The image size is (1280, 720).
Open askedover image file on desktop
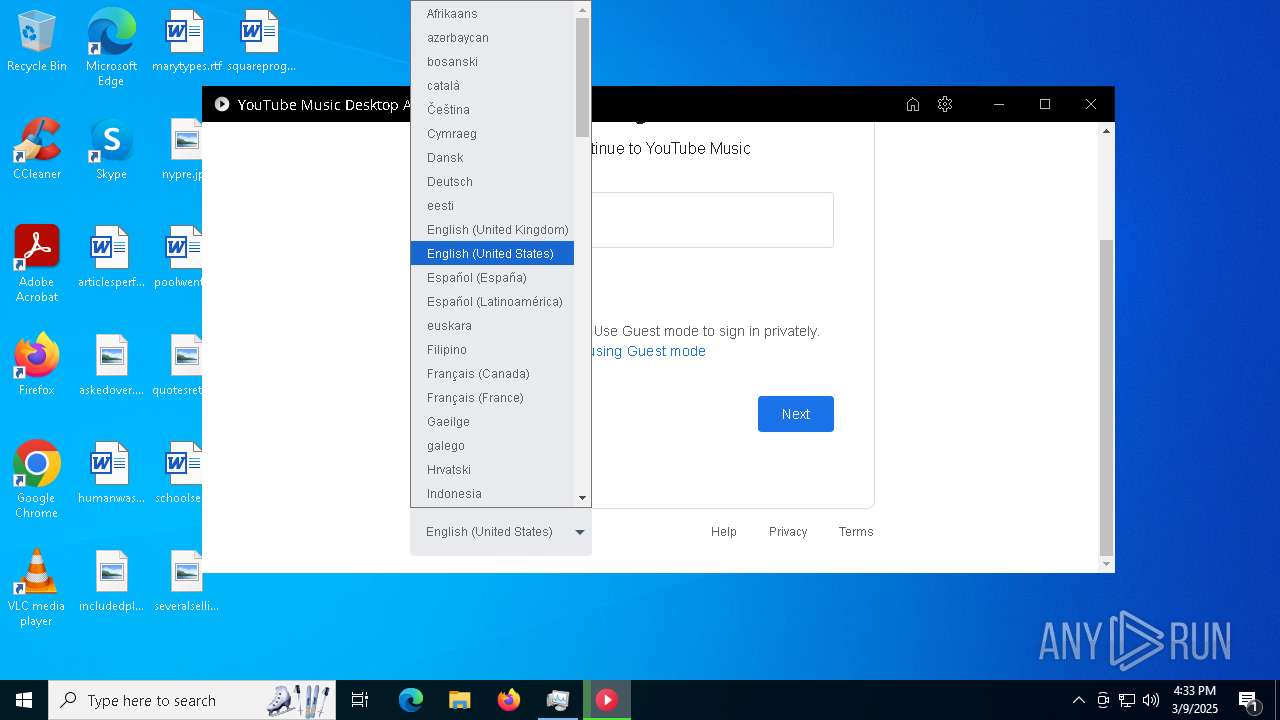click(x=111, y=366)
